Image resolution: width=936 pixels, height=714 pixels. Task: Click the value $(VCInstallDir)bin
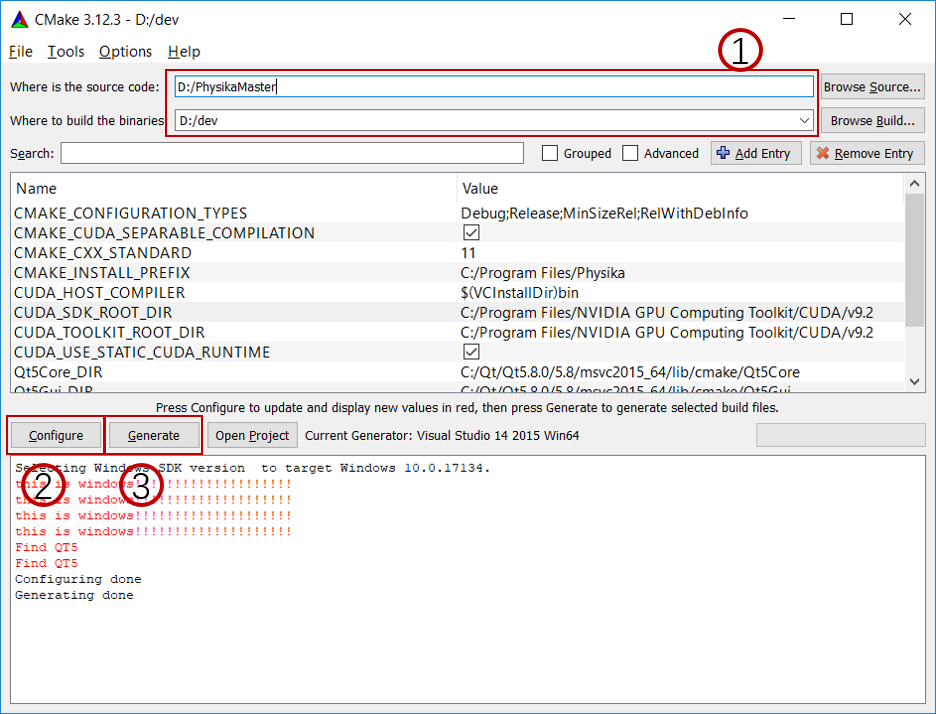[x=519, y=293]
